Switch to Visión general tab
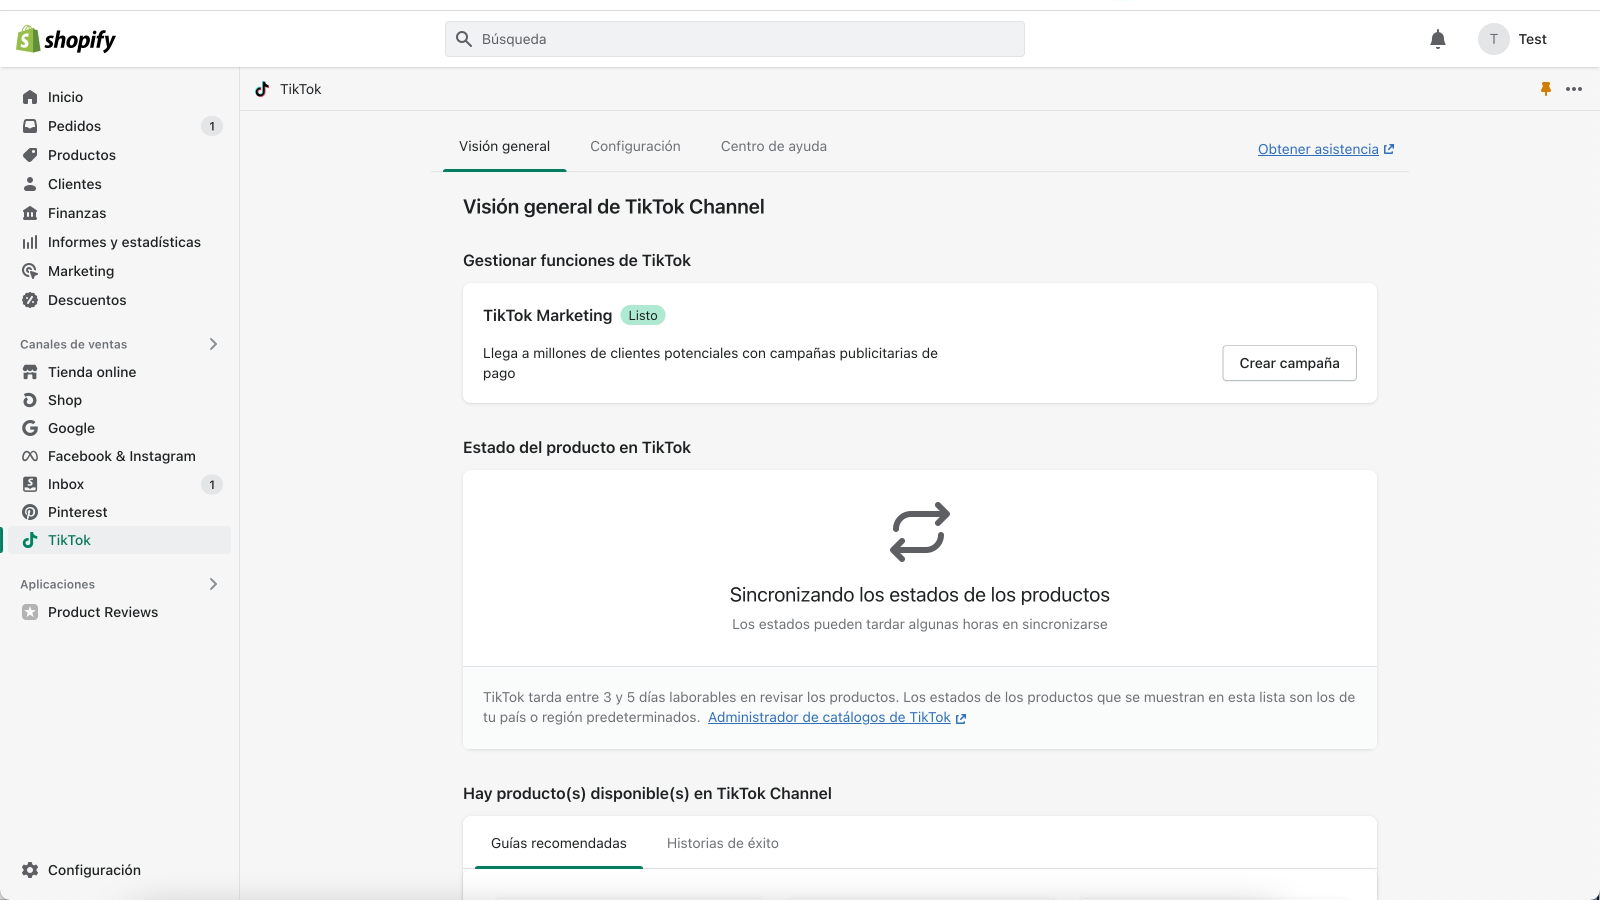 coord(504,146)
